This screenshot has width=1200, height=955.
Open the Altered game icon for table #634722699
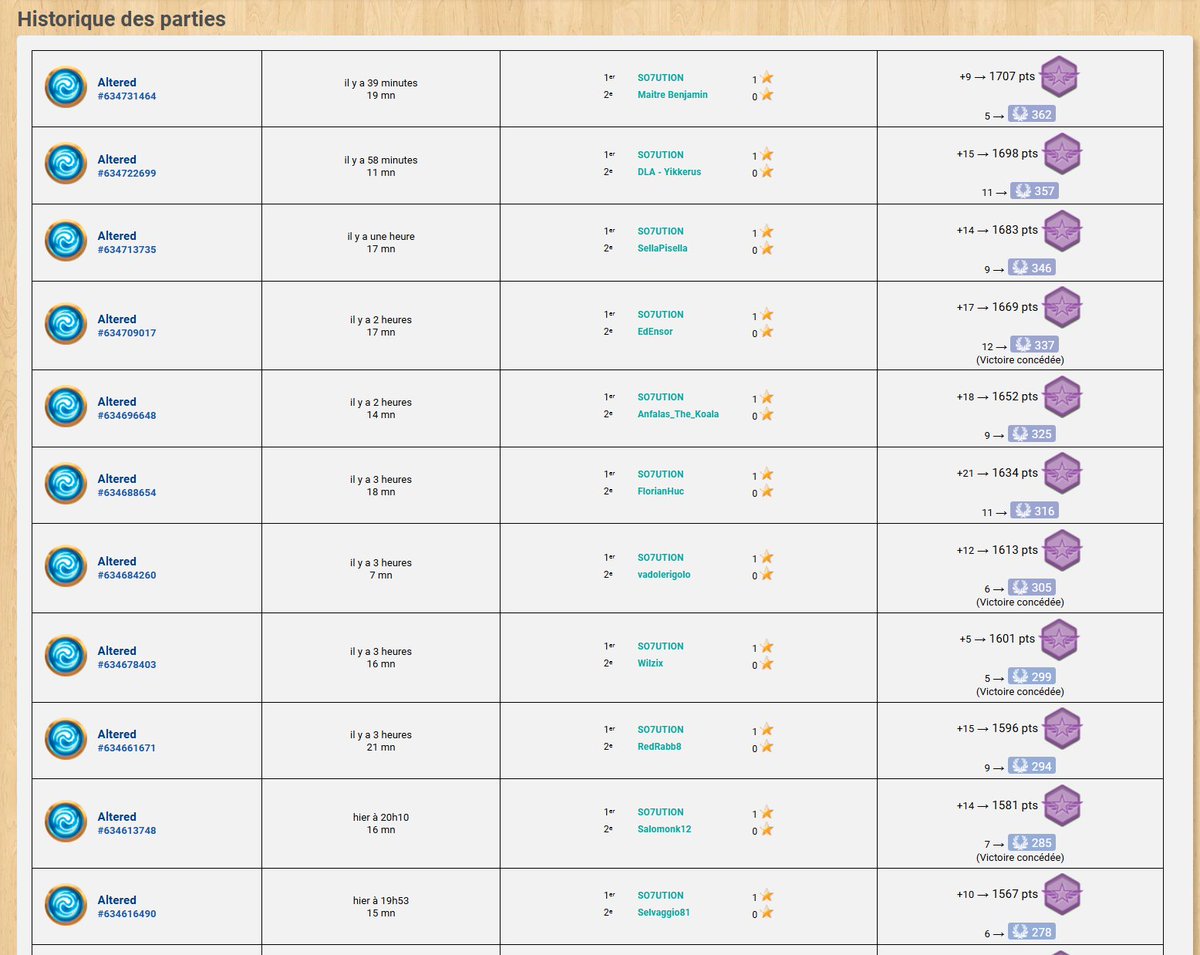pos(66,165)
